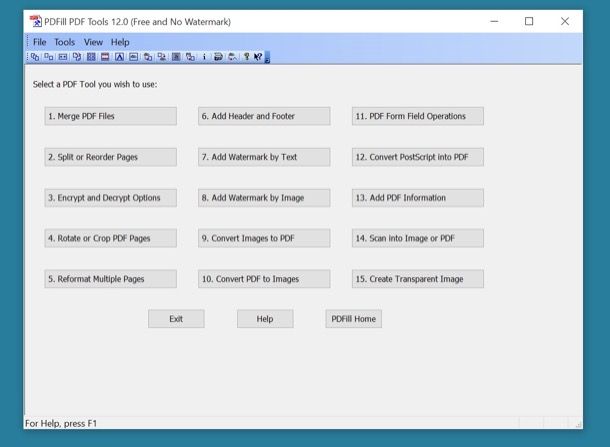Open the View menu

point(93,42)
